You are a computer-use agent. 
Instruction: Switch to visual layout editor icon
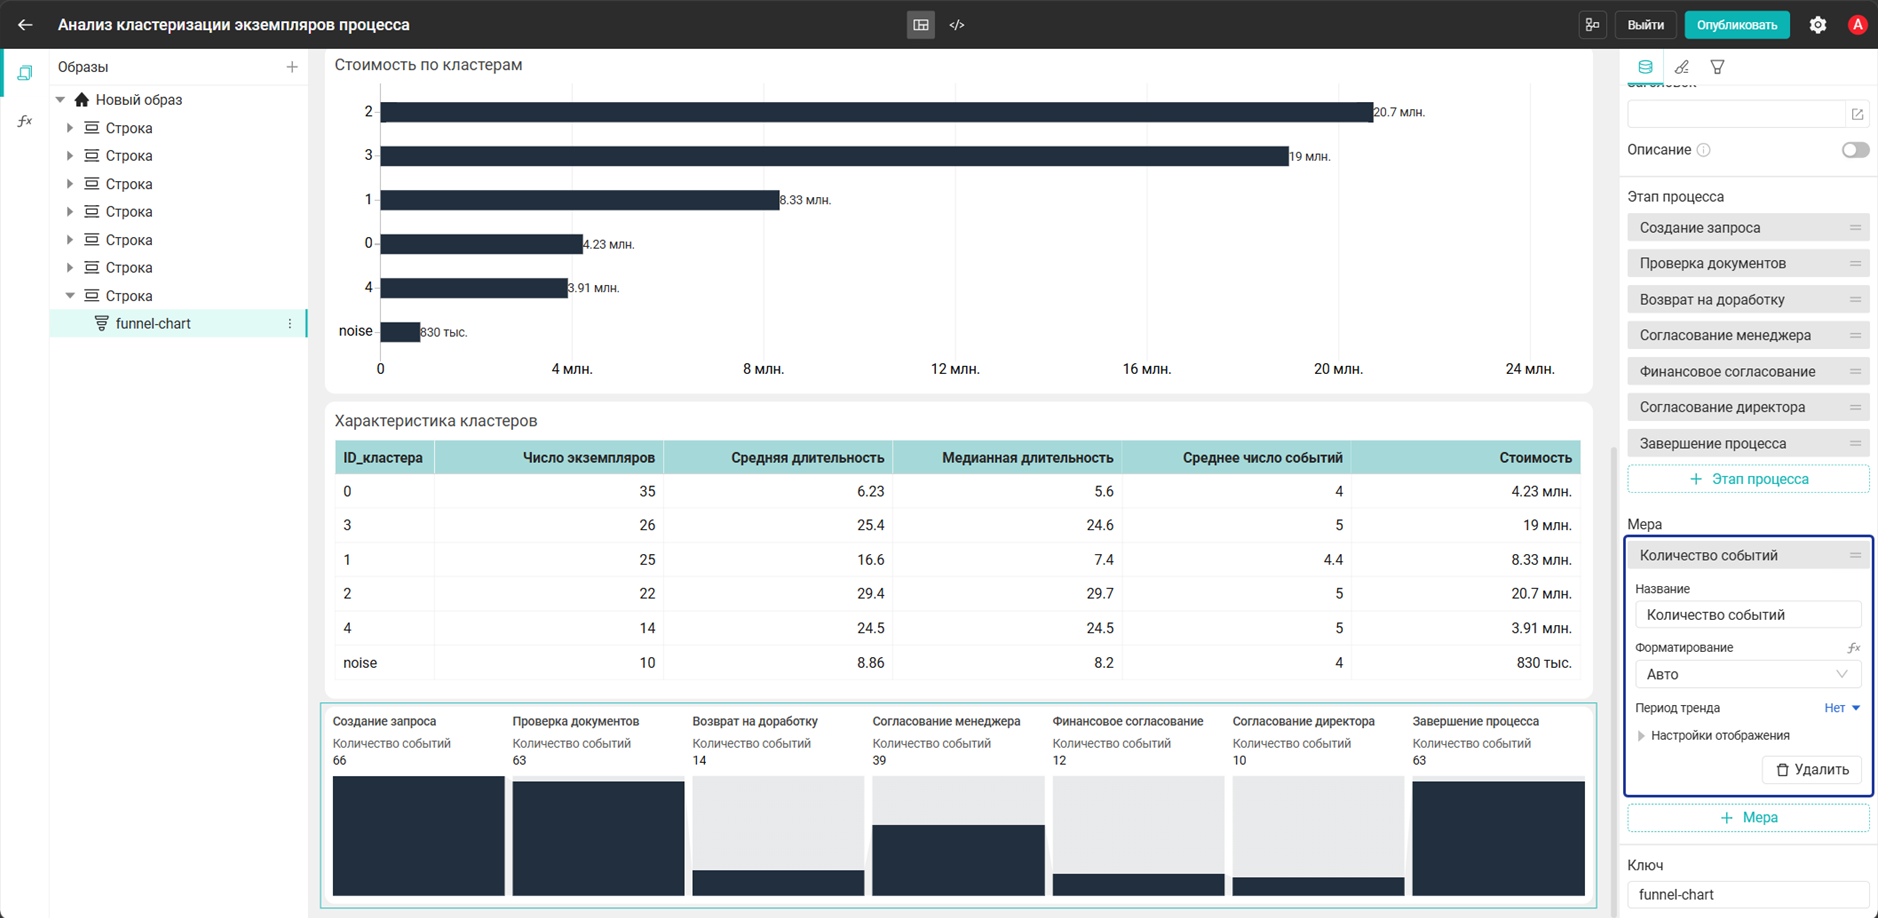click(x=921, y=25)
